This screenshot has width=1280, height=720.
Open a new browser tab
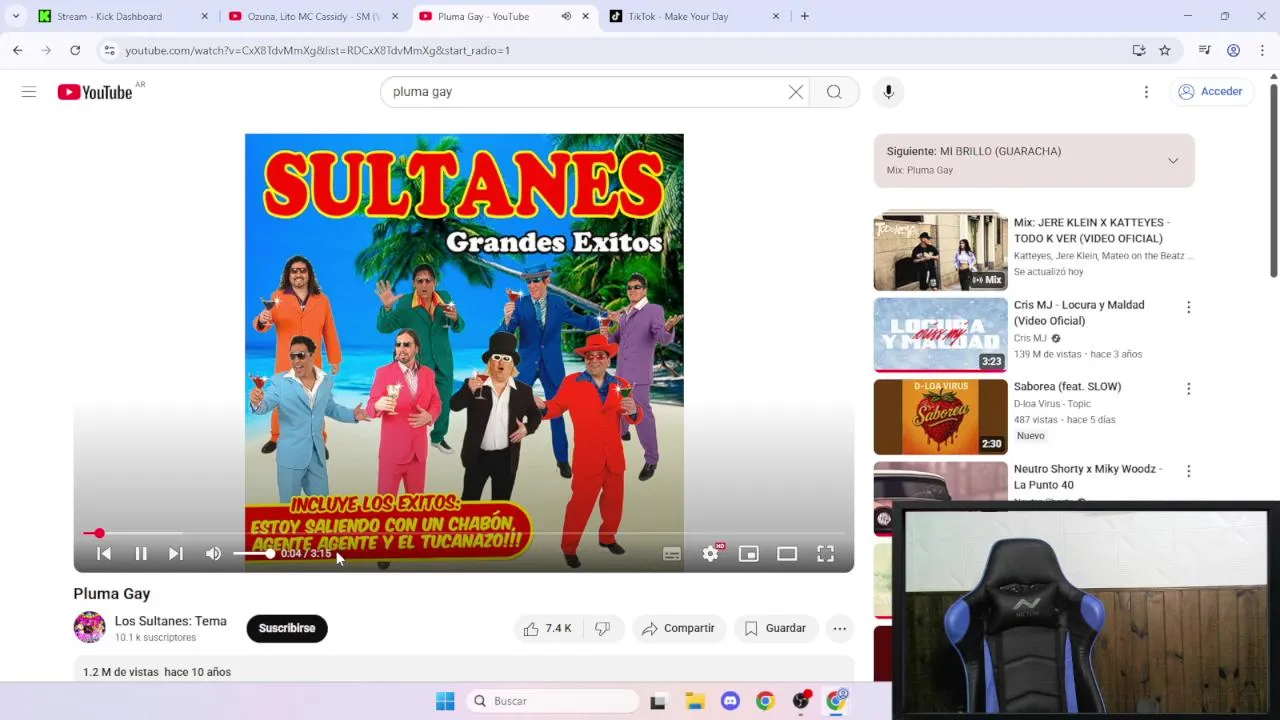[x=805, y=16]
